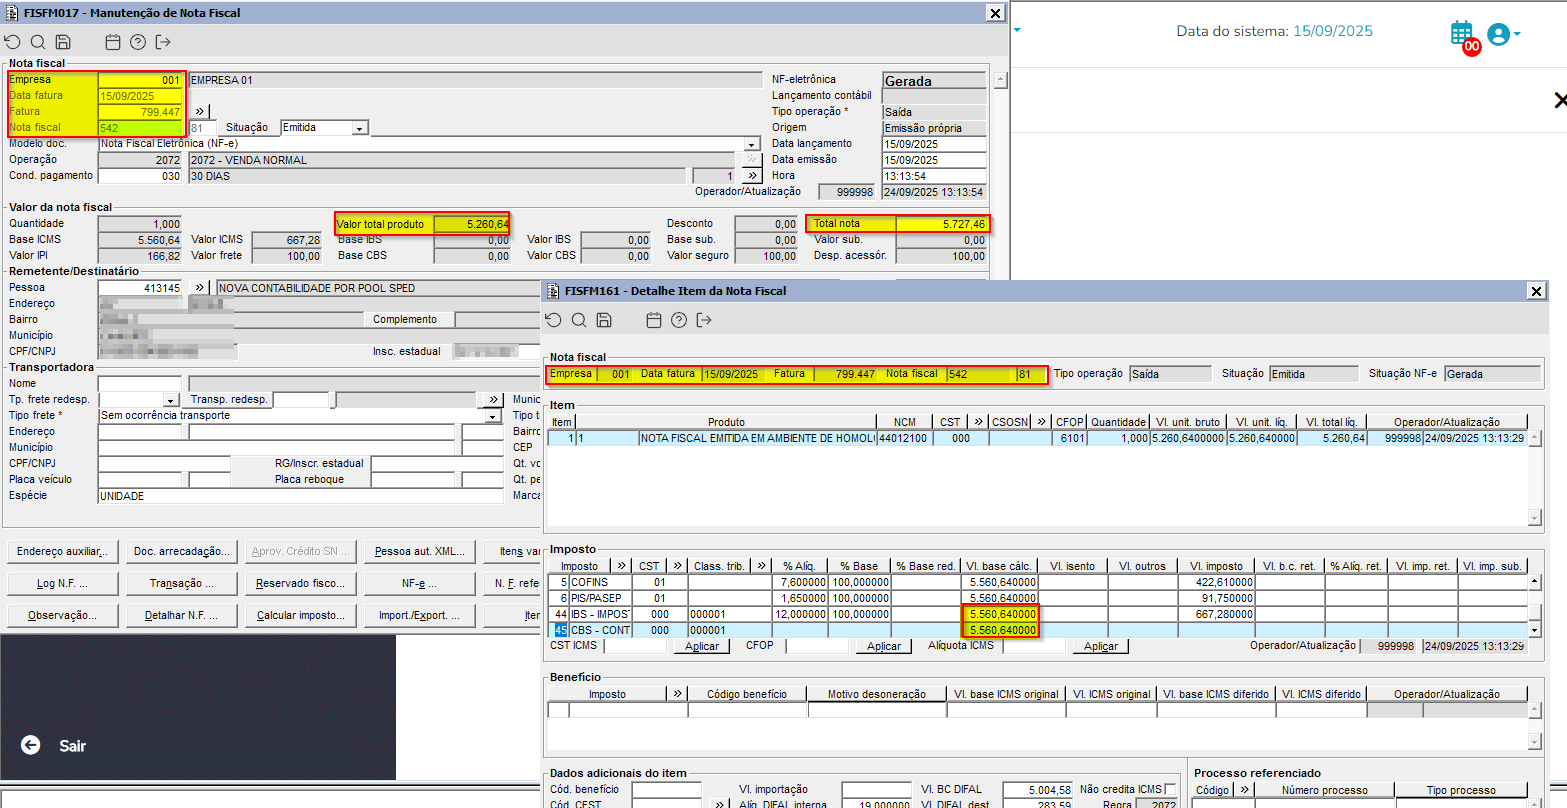Screen dimensions: 1567x808
Task: Open the Observação... button
Action: [62, 615]
